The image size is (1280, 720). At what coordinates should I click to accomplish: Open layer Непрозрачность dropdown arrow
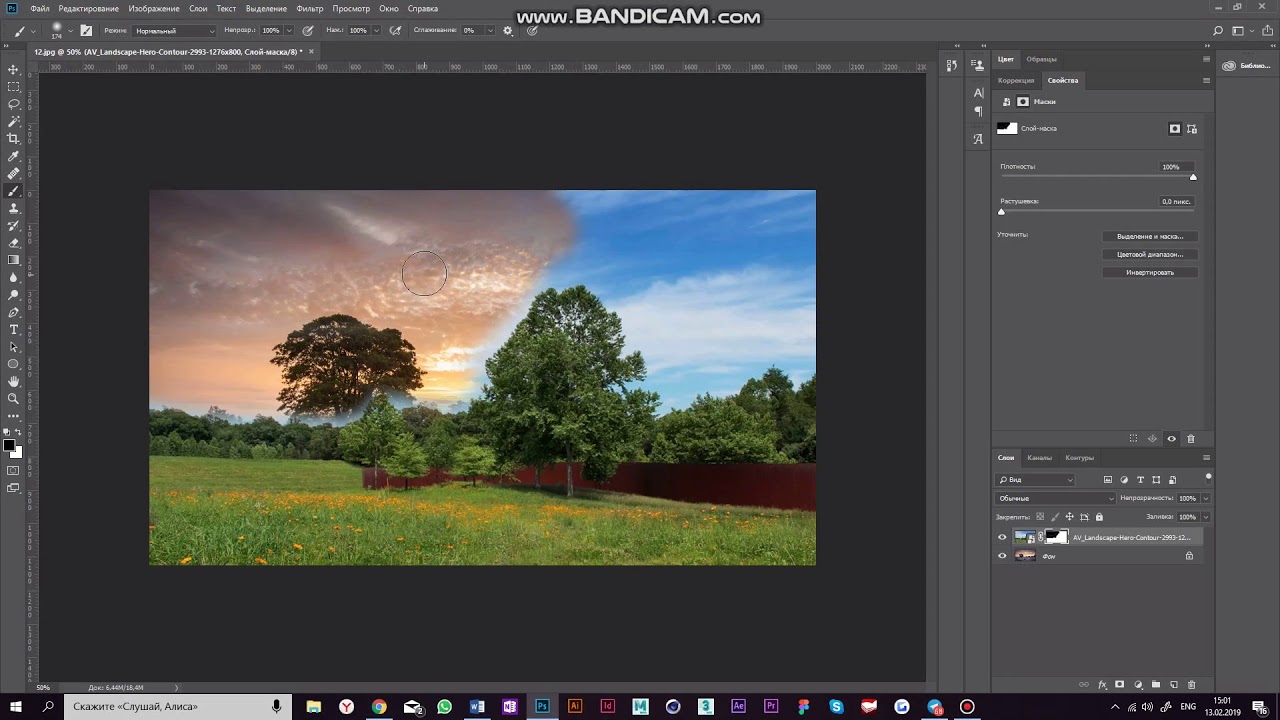point(1206,498)
